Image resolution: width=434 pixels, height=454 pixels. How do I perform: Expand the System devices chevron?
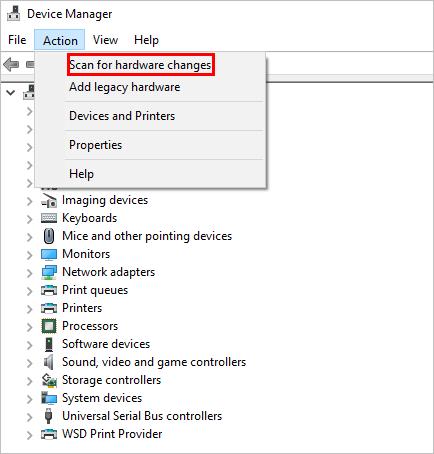(x=29, y=399)
